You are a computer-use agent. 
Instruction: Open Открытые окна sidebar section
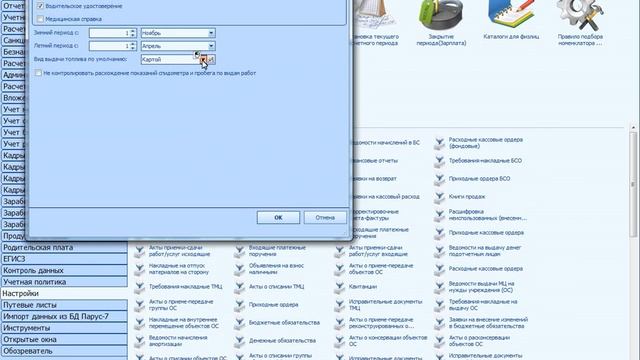64,339
